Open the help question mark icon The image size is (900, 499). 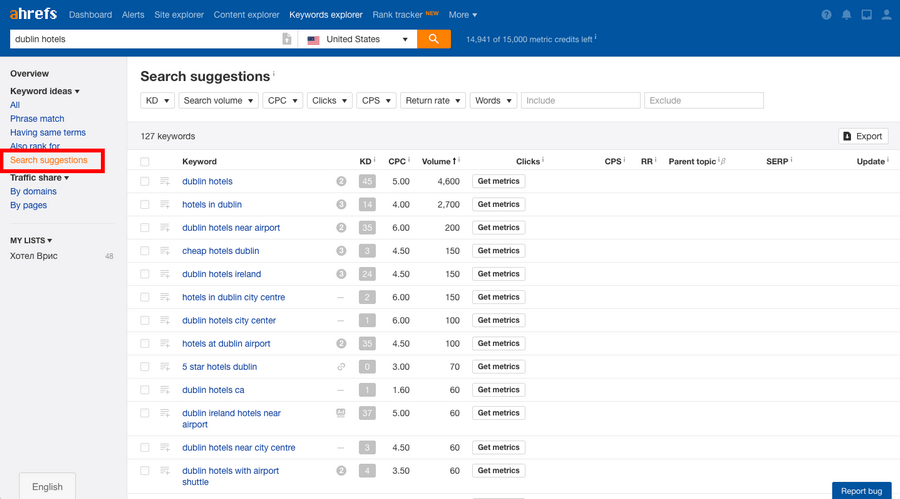[x=826, y=15]
